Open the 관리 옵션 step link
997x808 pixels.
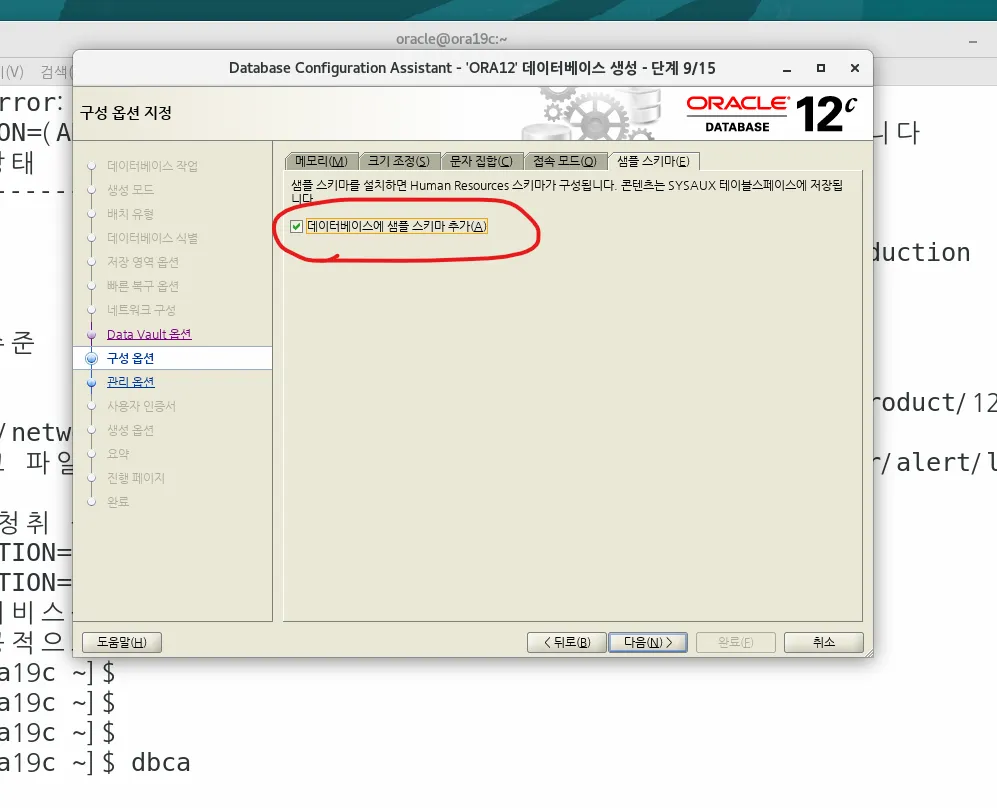click(x=130, y=382)
